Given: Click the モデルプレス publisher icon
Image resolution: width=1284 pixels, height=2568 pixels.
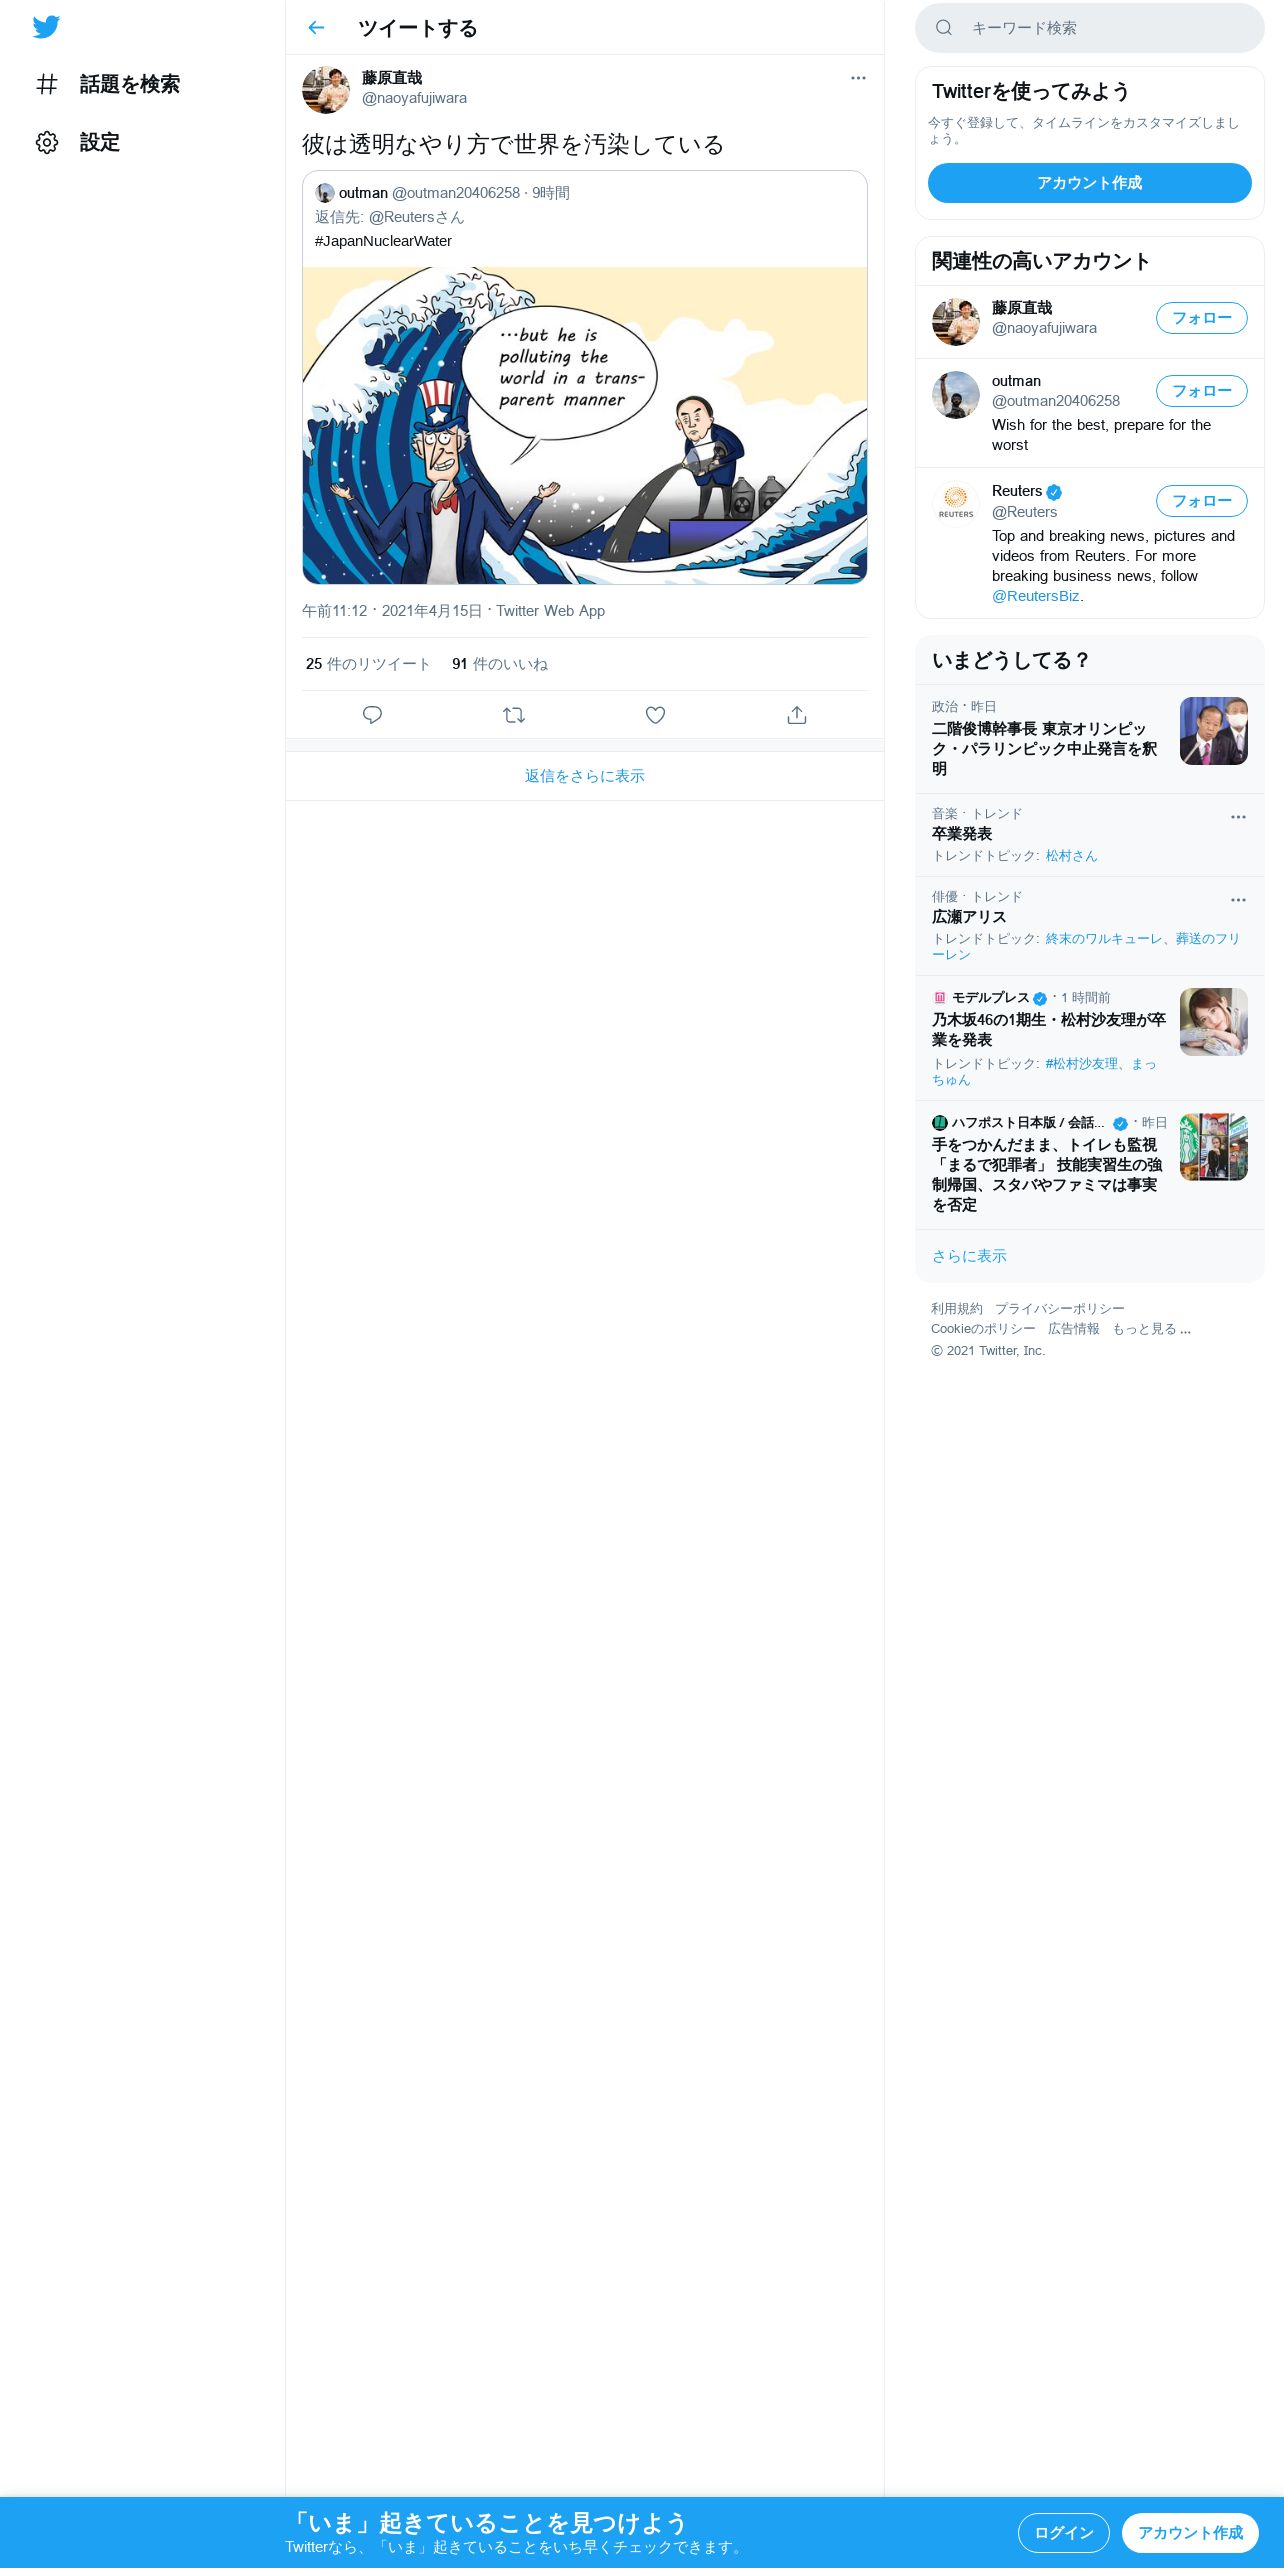Looking at the screenshot, I should click(939, 998).
